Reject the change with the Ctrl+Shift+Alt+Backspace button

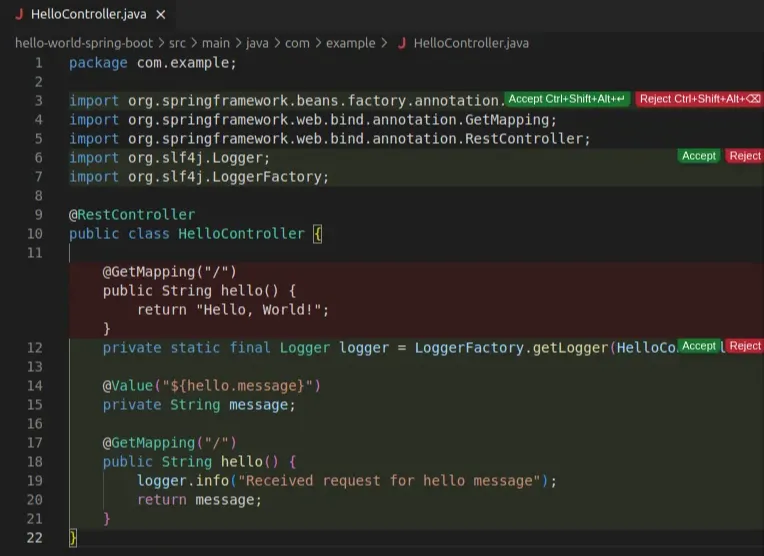[699, 99]
